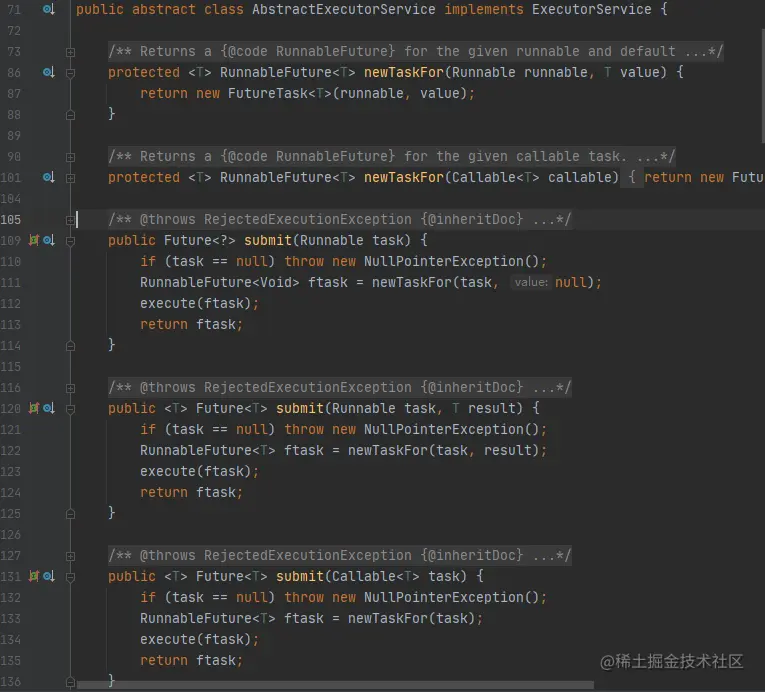765x692 pixels.
Task: Click 'execute(ftask);' on line 112
Action: click(200, 303)
